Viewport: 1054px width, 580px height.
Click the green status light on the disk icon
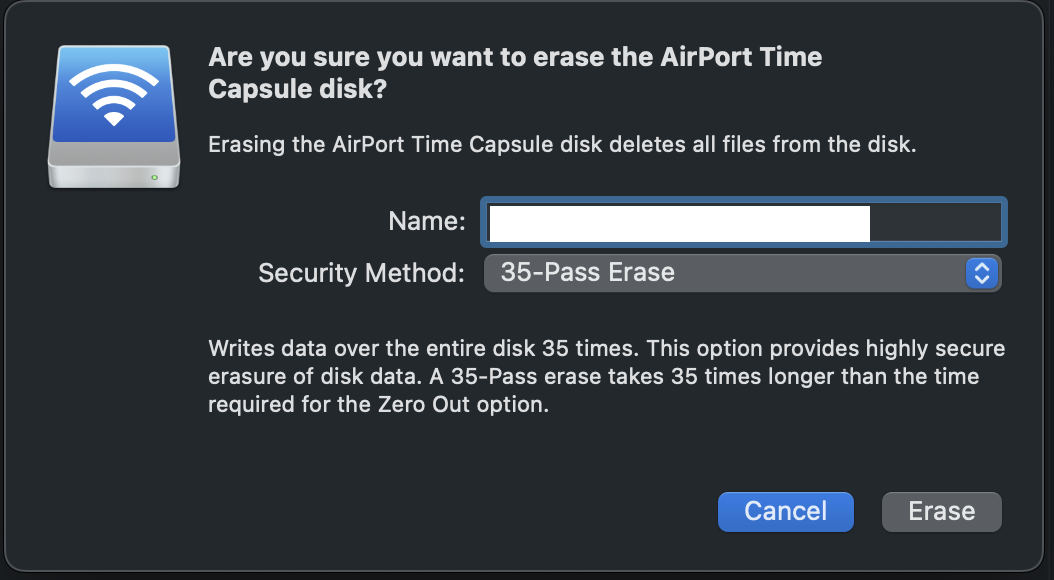pos(153,177)
